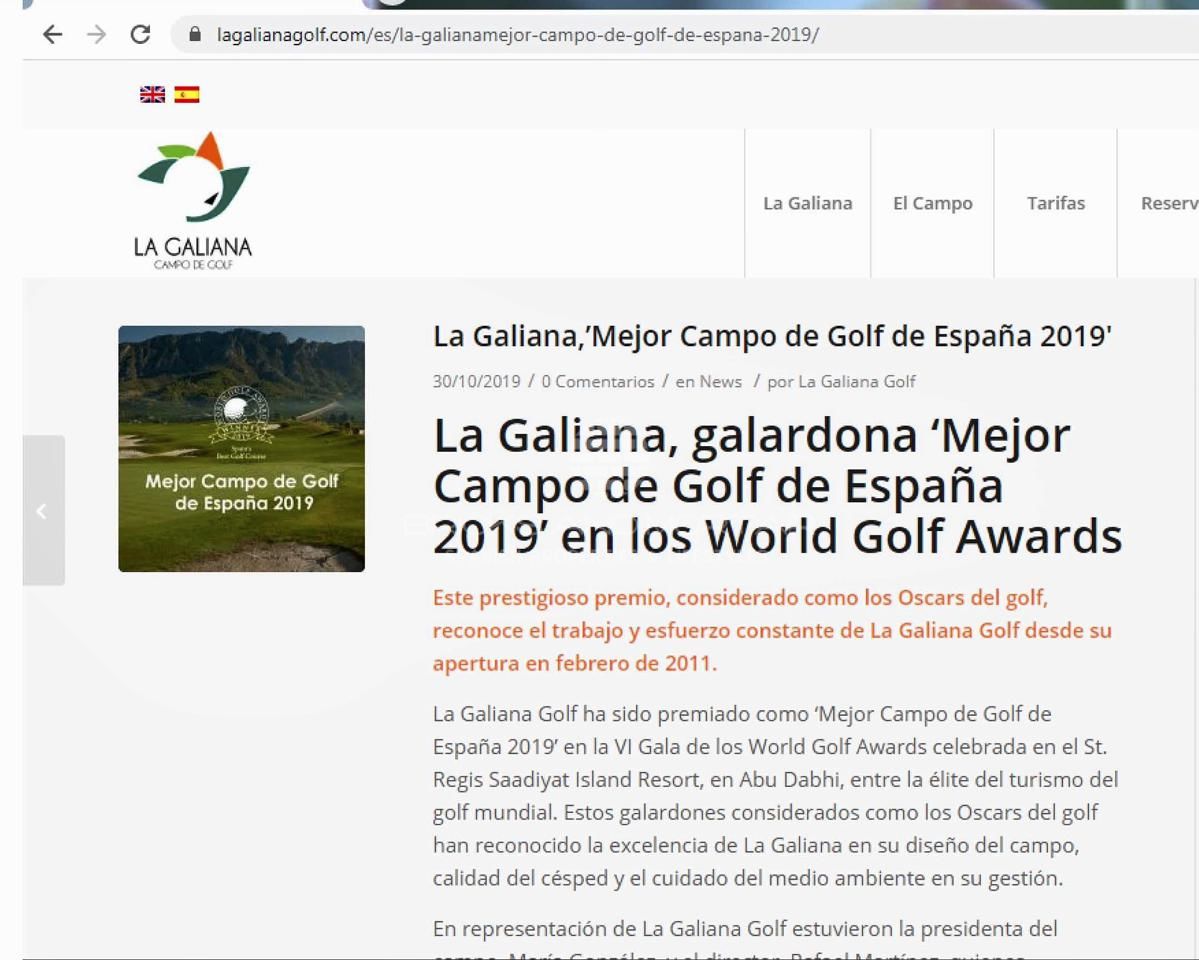Select the Spanish flag language icon
1199x960 pixels.
(x=187, y=95)
